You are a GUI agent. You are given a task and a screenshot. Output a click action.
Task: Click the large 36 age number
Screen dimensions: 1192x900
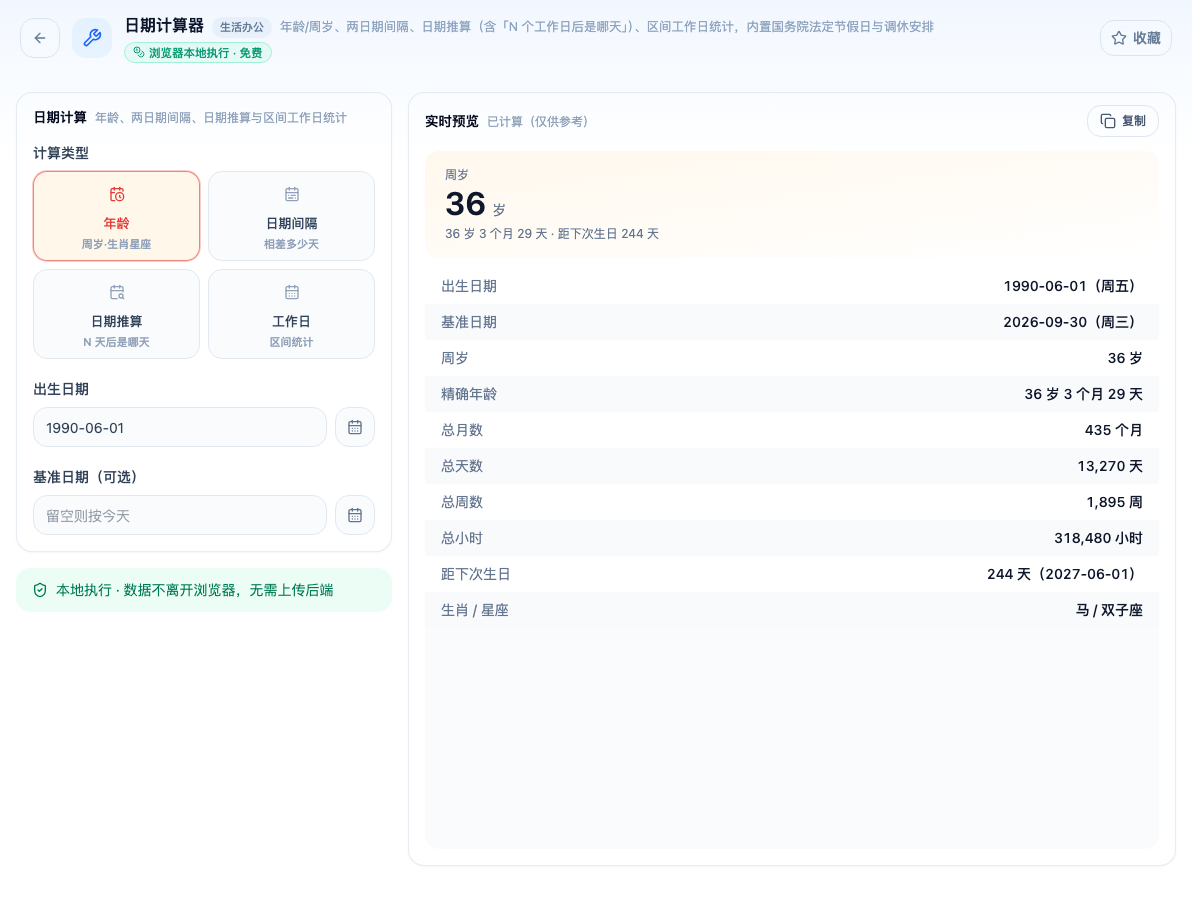(465, 204)
